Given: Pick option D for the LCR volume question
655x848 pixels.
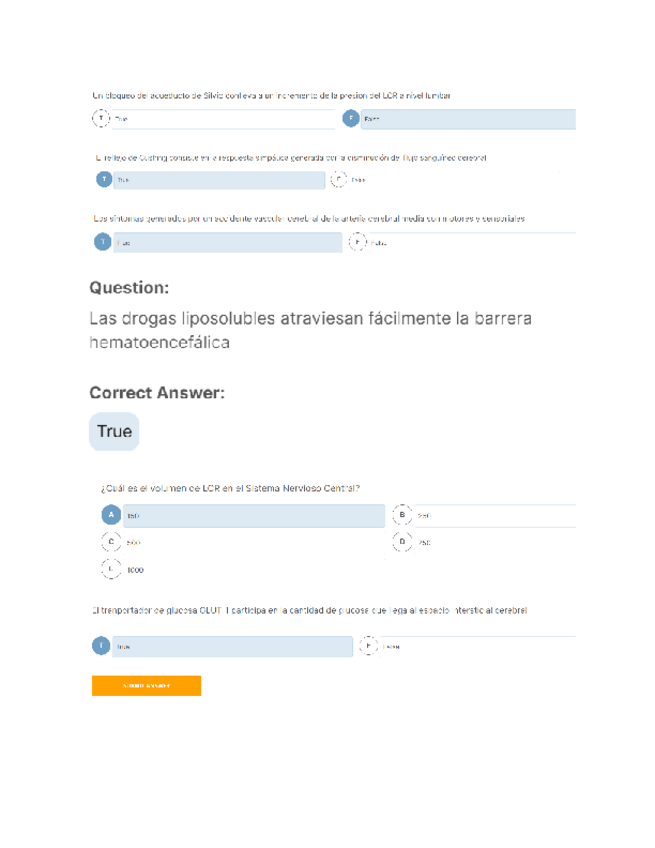Looking at the screenshot, I should point(401,542).
